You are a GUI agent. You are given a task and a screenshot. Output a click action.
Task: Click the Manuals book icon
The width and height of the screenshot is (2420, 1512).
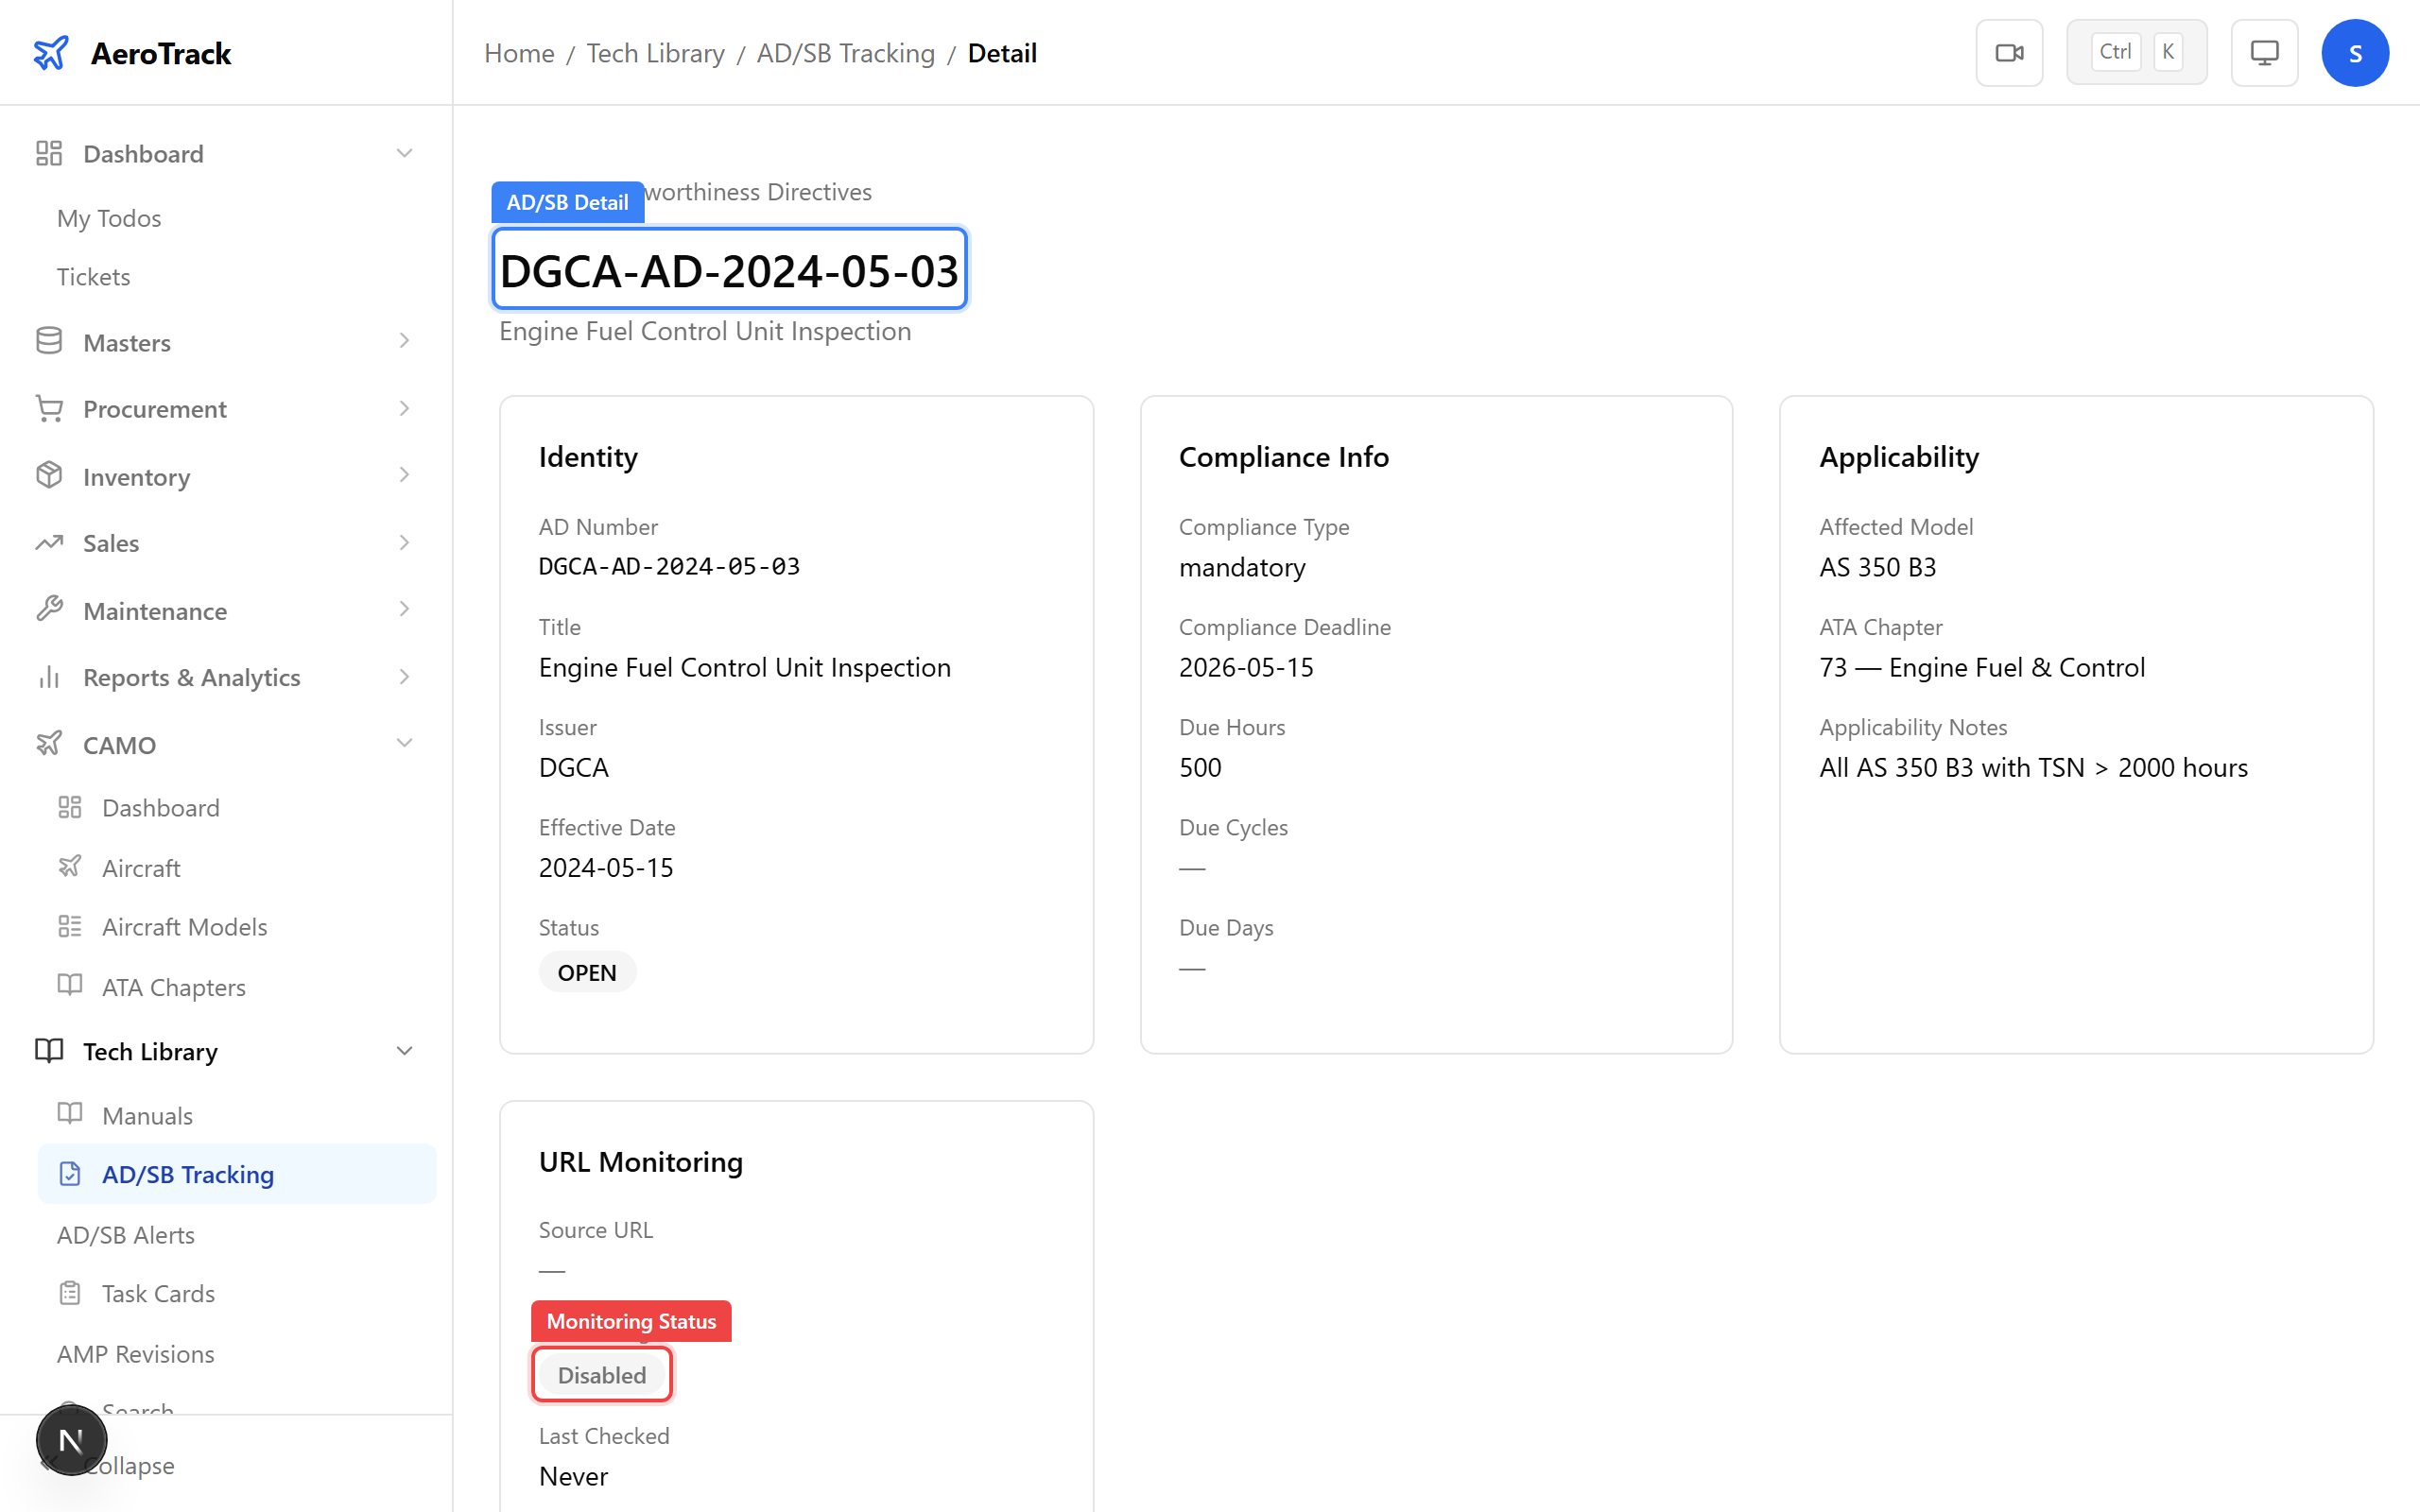tap(70, 1114)
